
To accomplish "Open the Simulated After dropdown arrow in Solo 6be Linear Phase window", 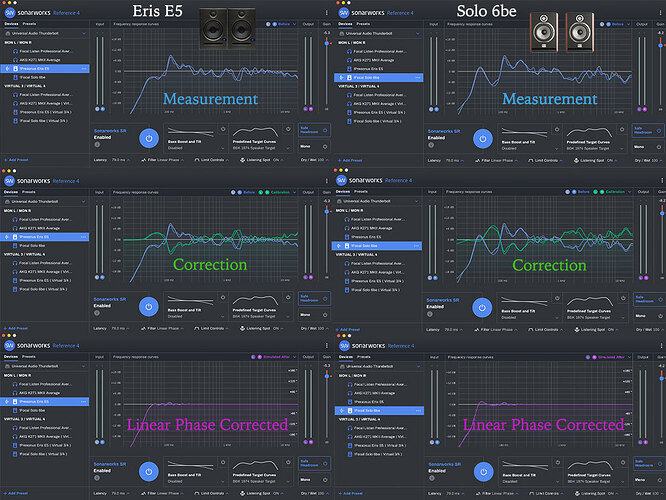I will [x=629, y=357].
